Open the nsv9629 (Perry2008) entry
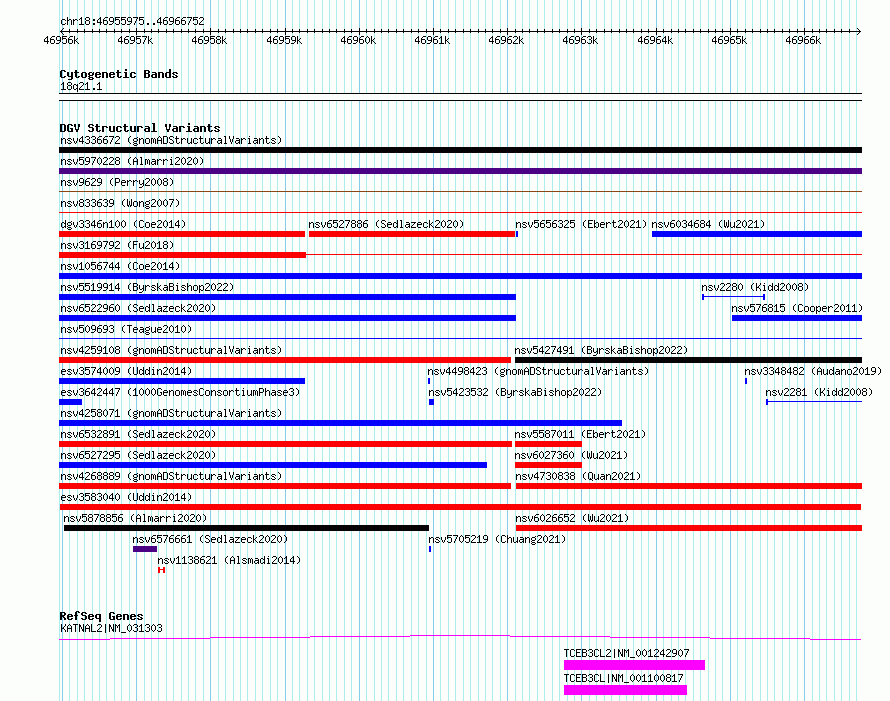This screenshot has height=701, width=890. [117, 182]
